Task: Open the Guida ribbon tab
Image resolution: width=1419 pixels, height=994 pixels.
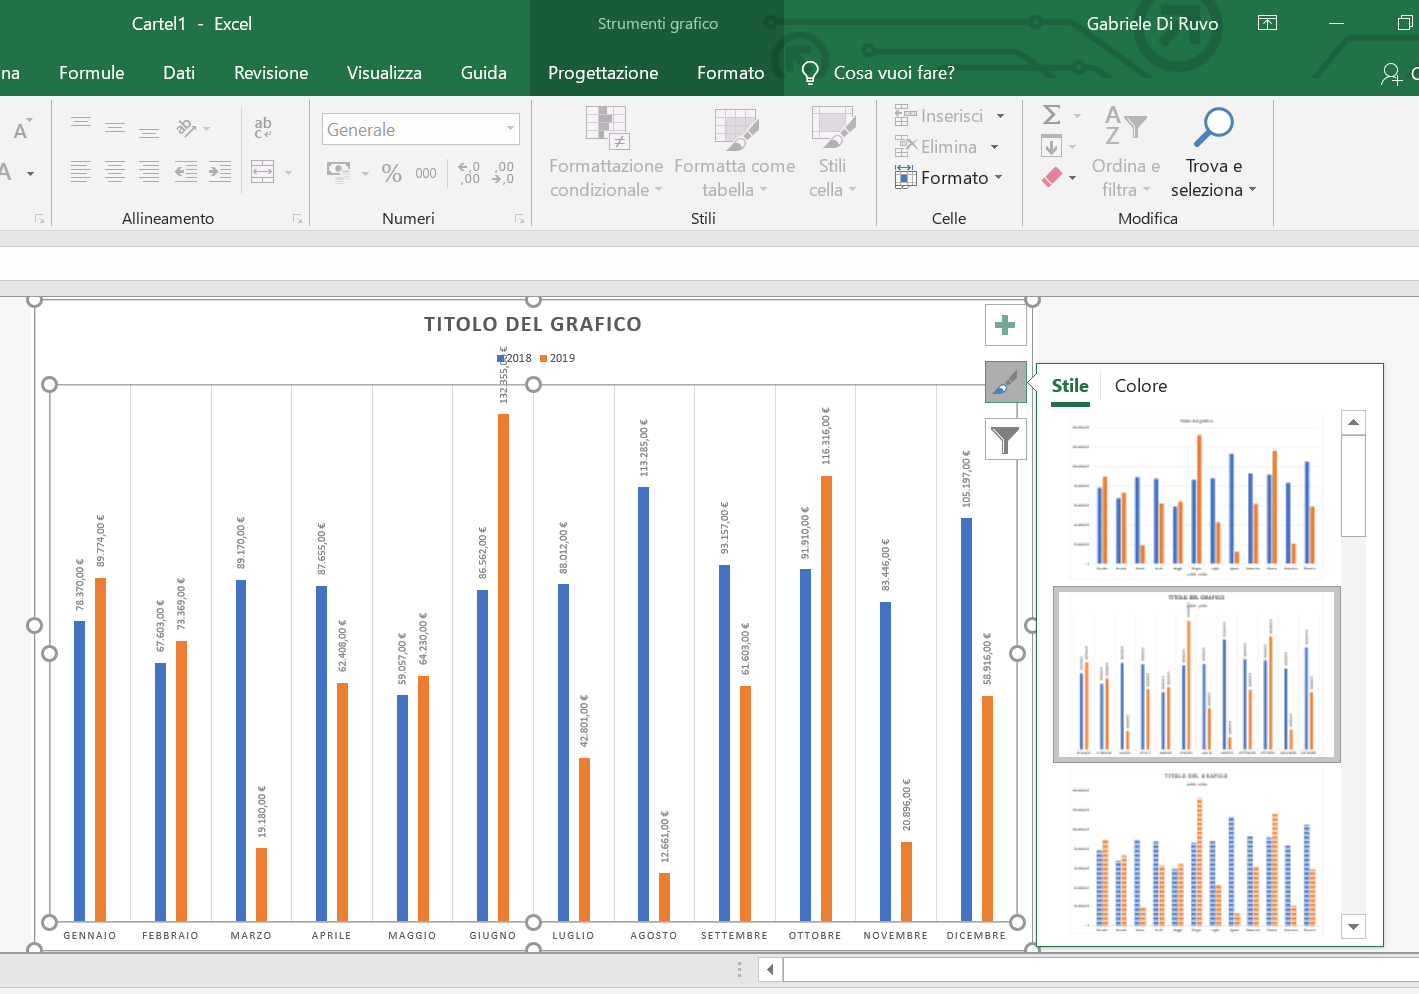Action: [484, 73]
